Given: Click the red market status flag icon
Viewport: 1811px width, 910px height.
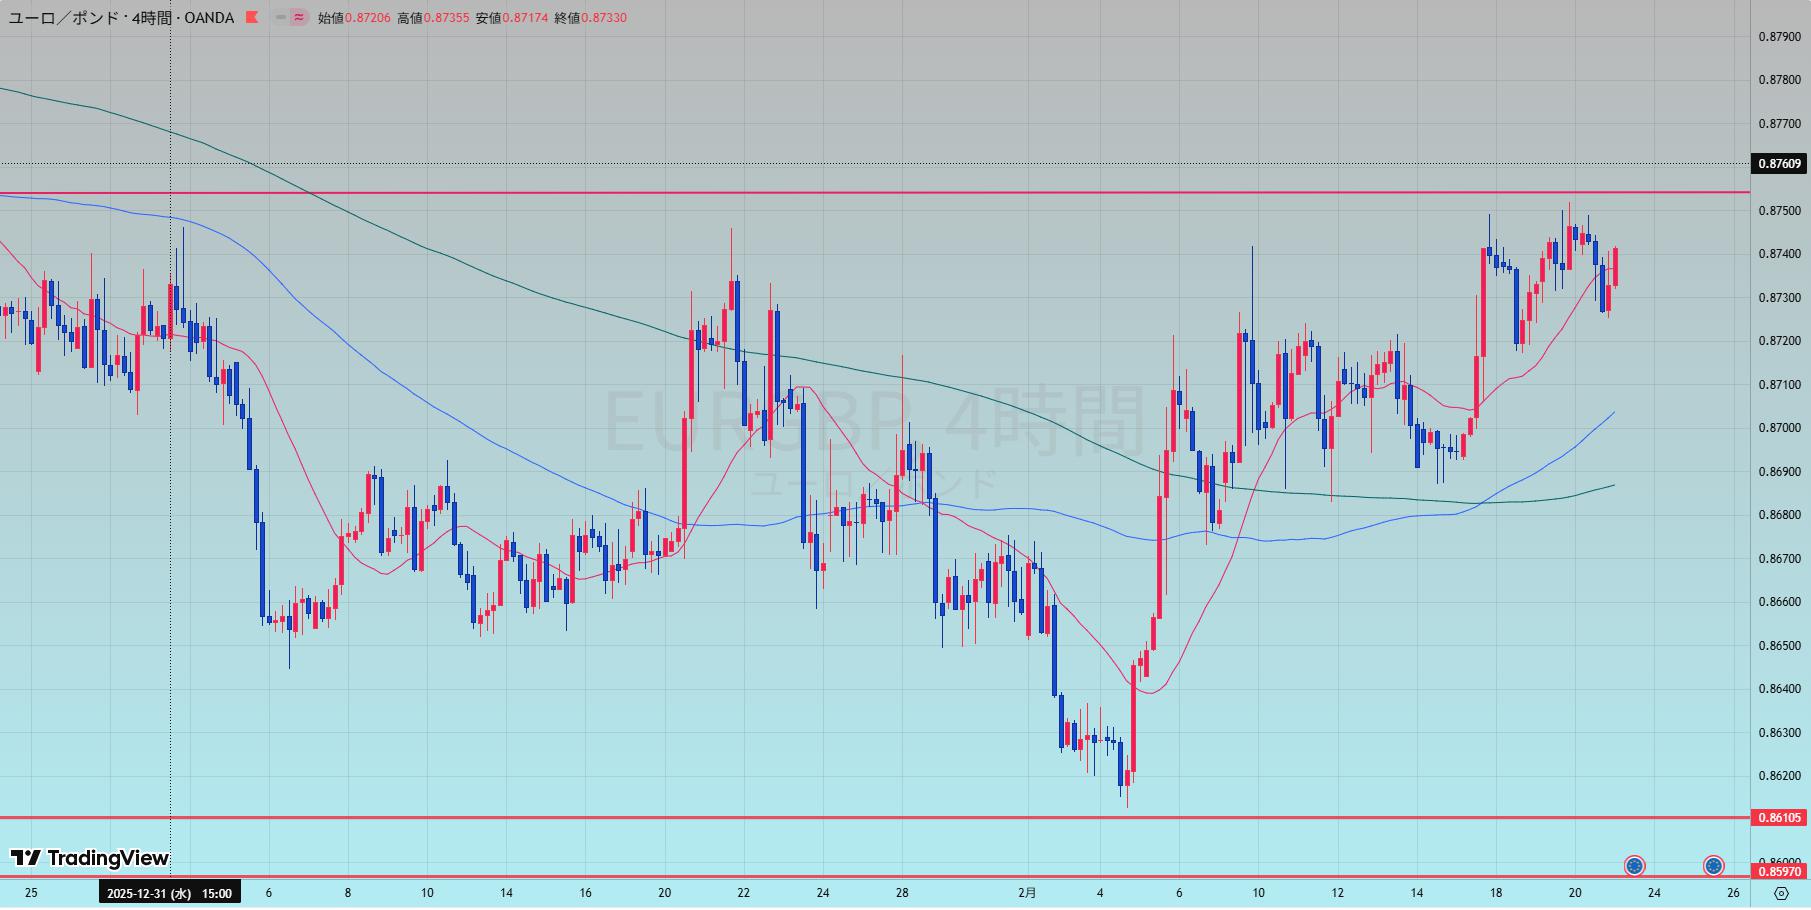Looking at the screenshot, I should [x=251, y=18].
